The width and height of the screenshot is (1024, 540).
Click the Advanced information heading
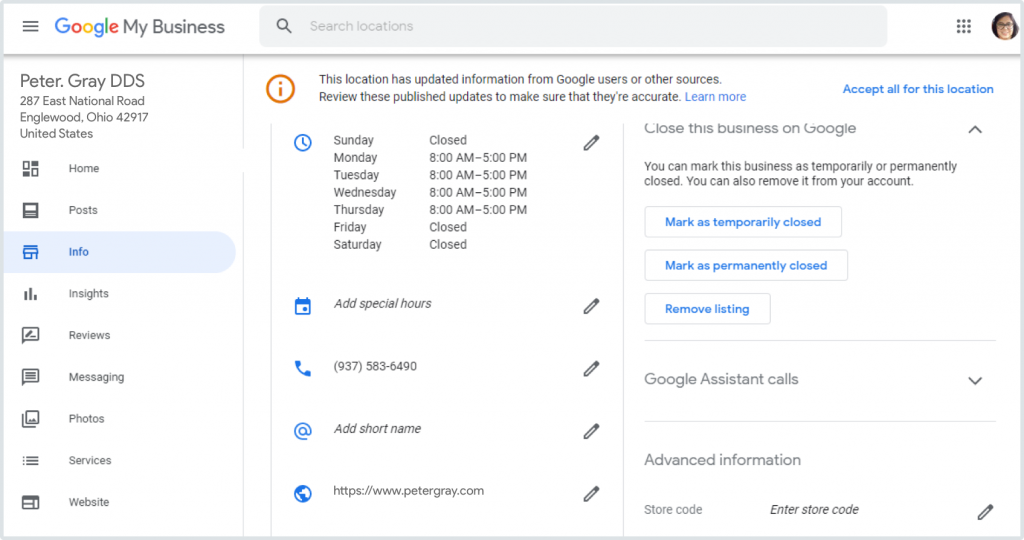[722, 460]
